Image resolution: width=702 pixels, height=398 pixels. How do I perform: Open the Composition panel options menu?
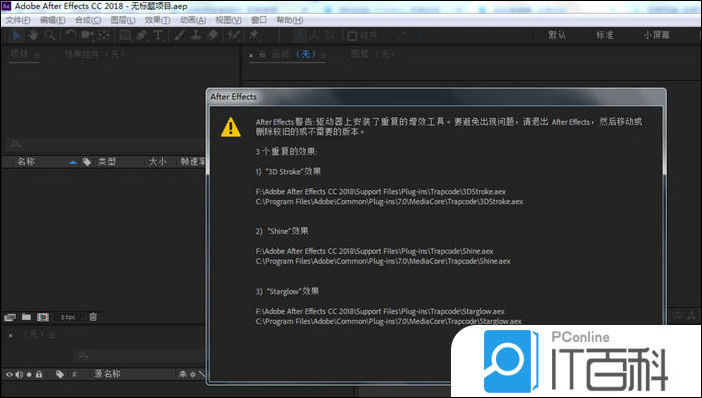point(323,55)
